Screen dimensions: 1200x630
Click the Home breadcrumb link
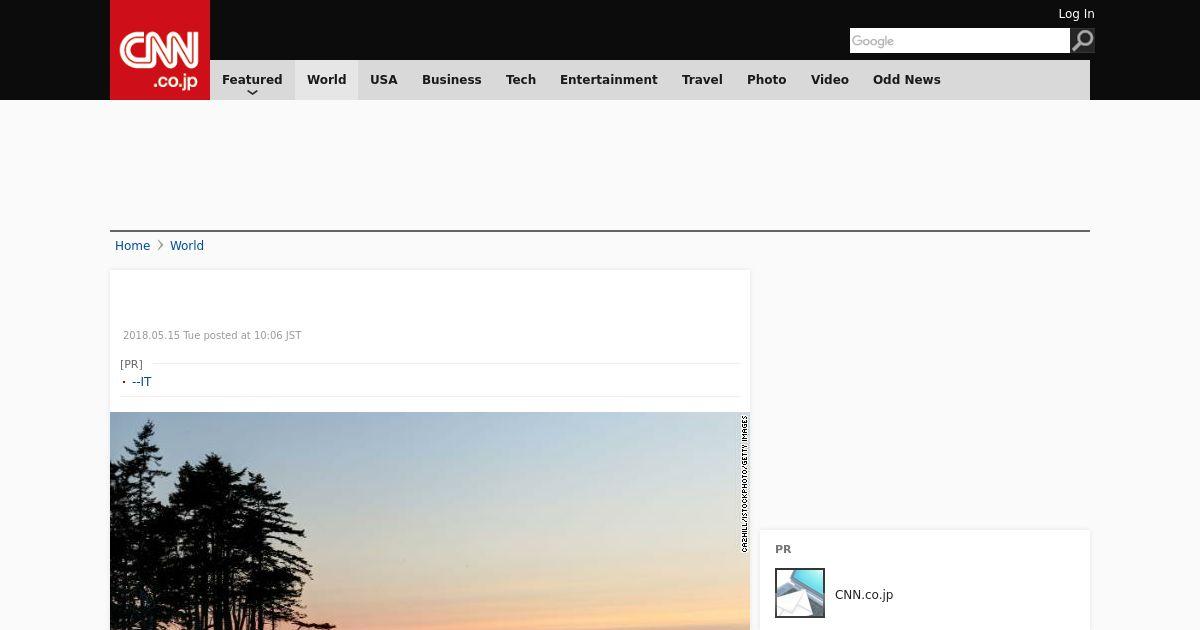click(x=132, y=246)
